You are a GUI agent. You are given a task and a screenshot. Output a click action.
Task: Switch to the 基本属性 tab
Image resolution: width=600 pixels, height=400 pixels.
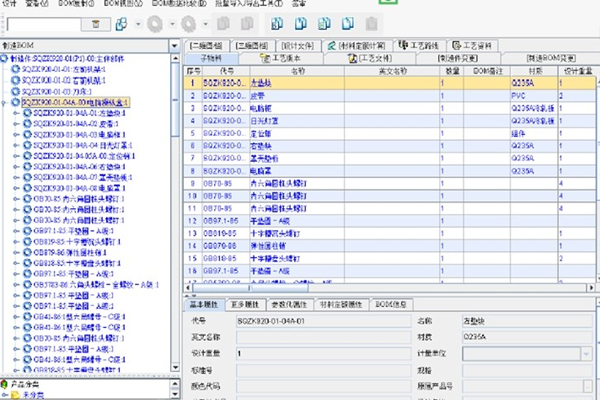[204, 305]
